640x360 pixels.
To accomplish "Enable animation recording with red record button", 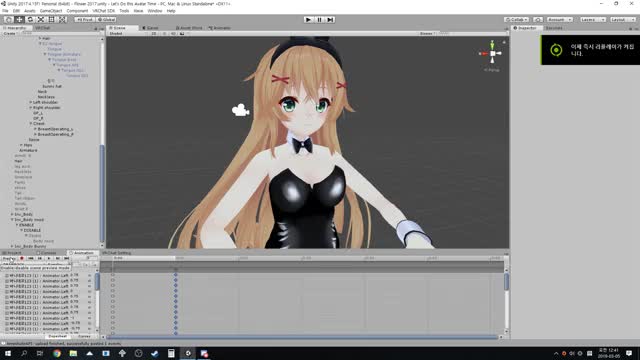I will [x=22, y=258].
